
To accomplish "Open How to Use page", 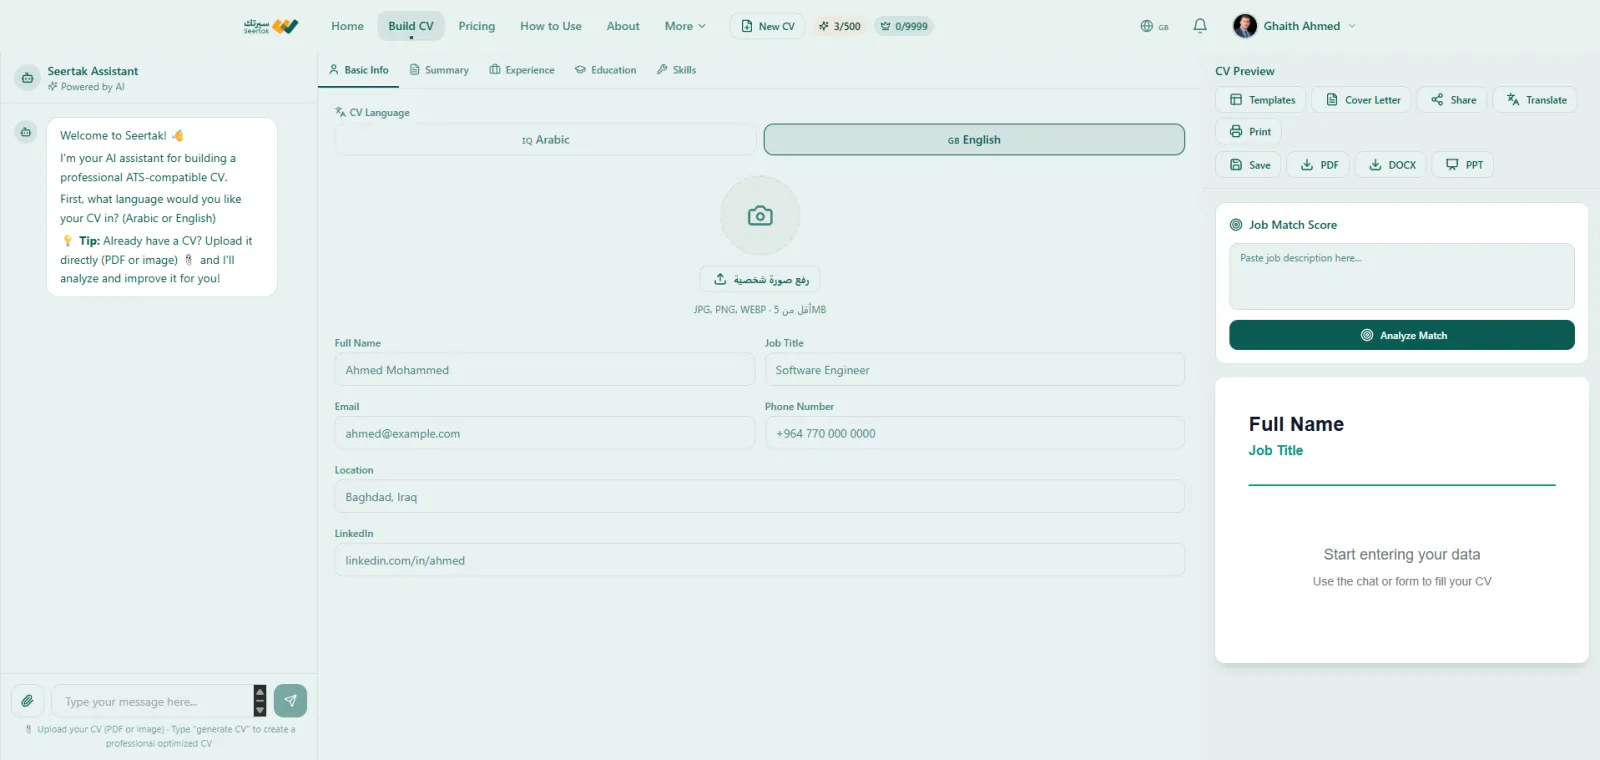I will 551,26.
